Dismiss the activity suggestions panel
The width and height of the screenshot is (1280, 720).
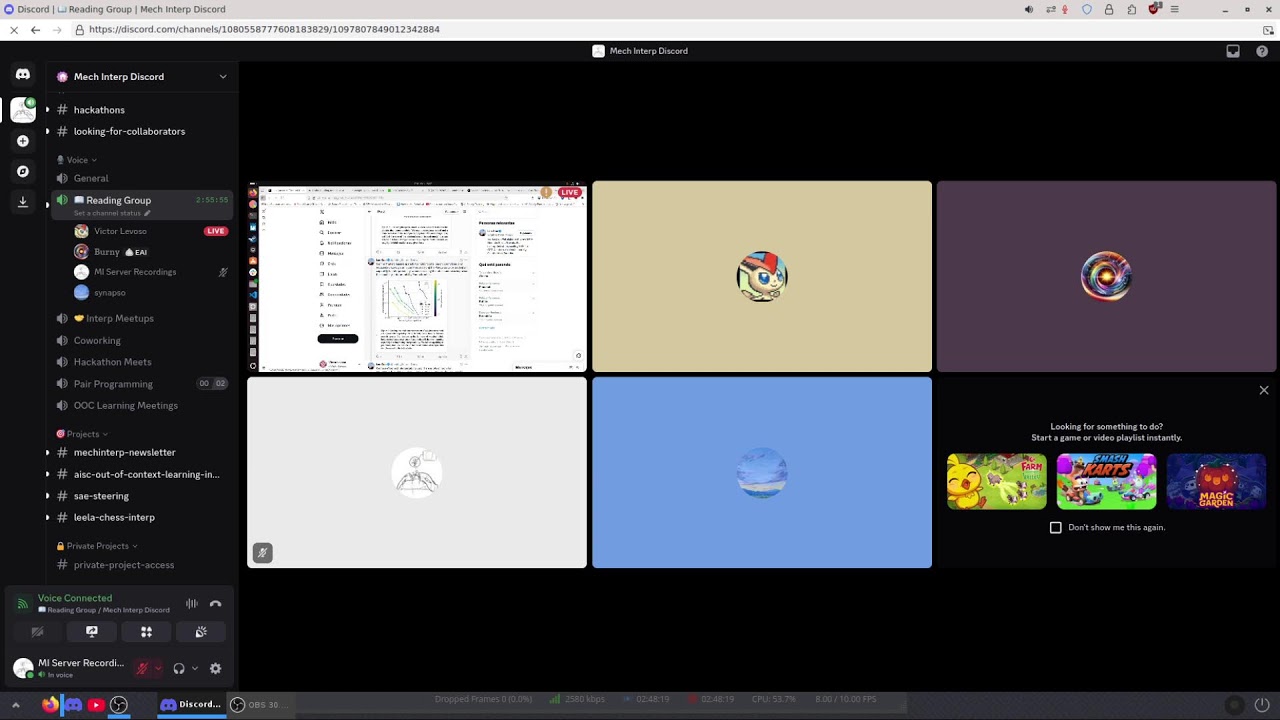(1264, 391)
